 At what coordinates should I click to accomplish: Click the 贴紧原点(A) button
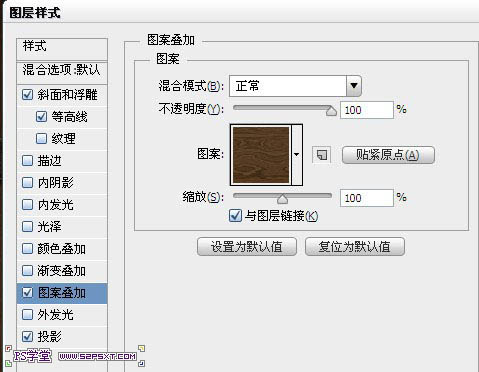point(388,155)
